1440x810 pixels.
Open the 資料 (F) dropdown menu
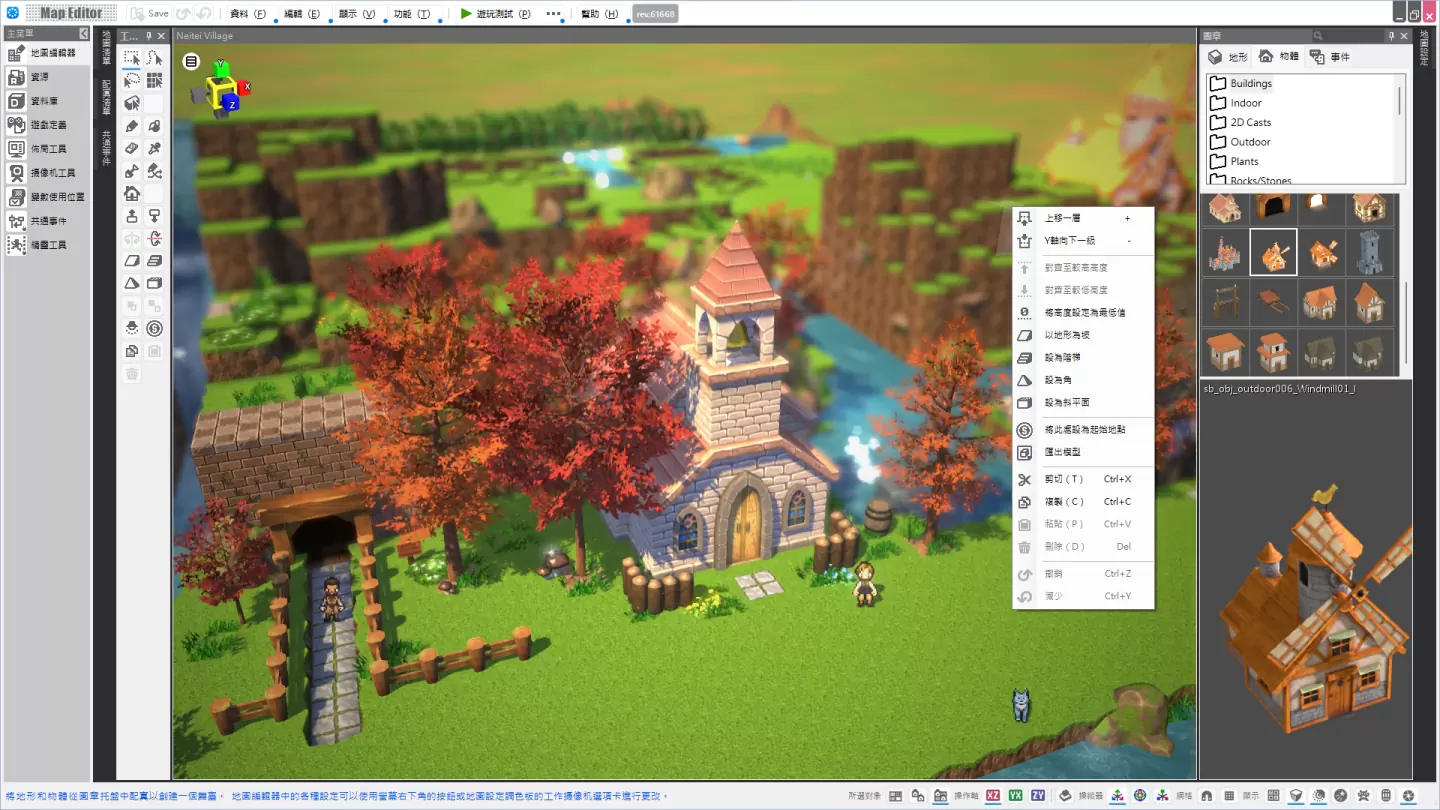coord(248,14)
